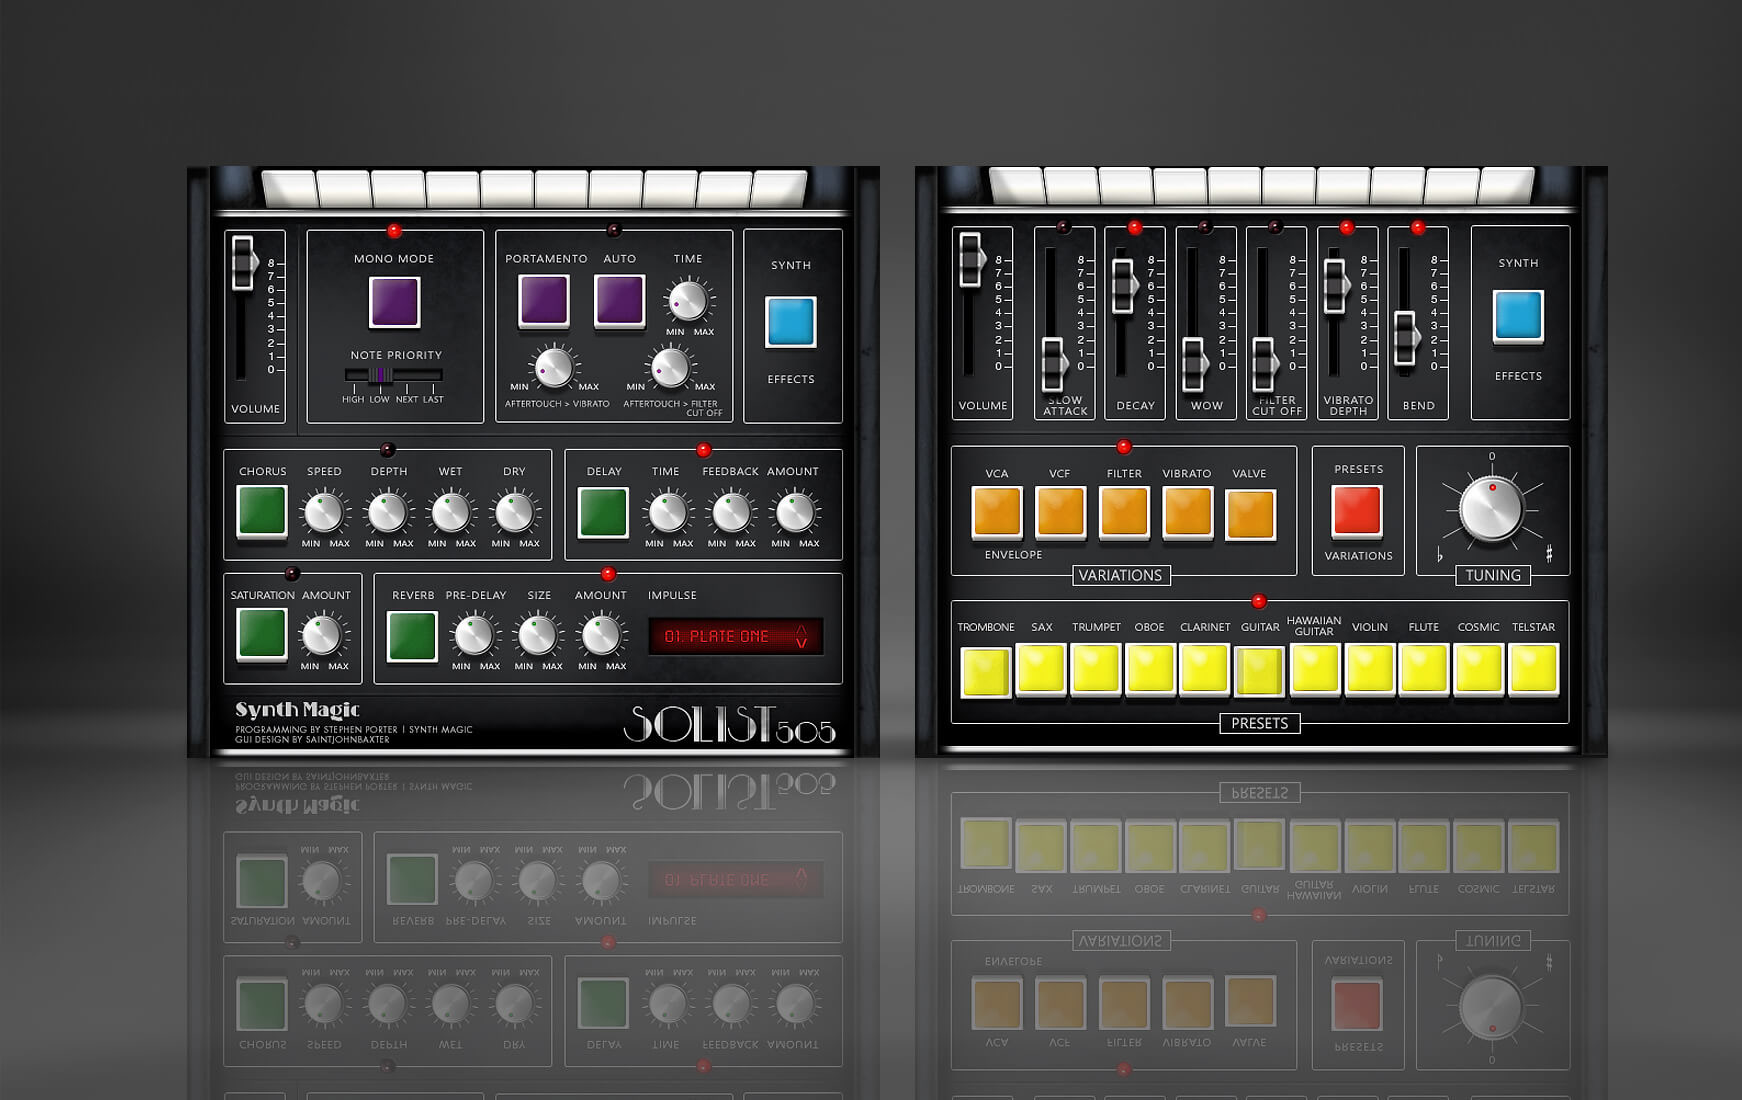Click the Chorus Depth knob
Image resolution: width=1742 pixels, height=1100 pixels.
pyautogui.click(x=386, y=513)
